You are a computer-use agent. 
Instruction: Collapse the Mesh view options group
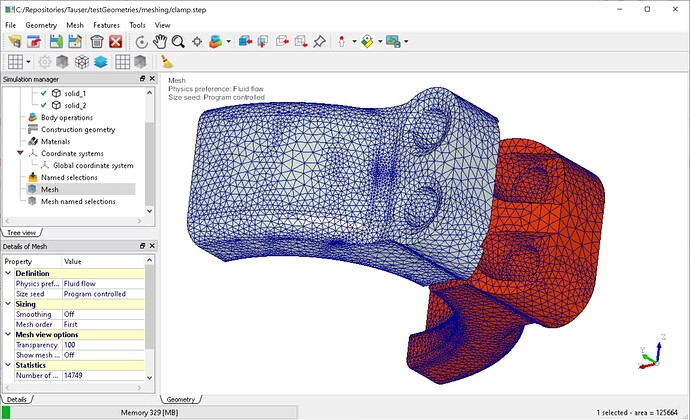pyautogui.click(x=8, y=334)
